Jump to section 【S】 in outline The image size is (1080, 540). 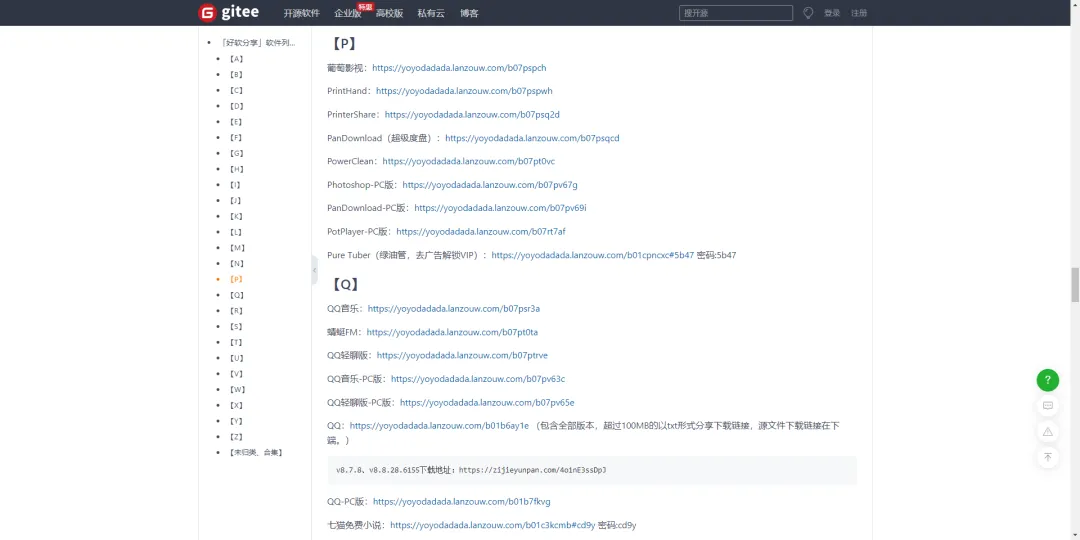(236, 326)
